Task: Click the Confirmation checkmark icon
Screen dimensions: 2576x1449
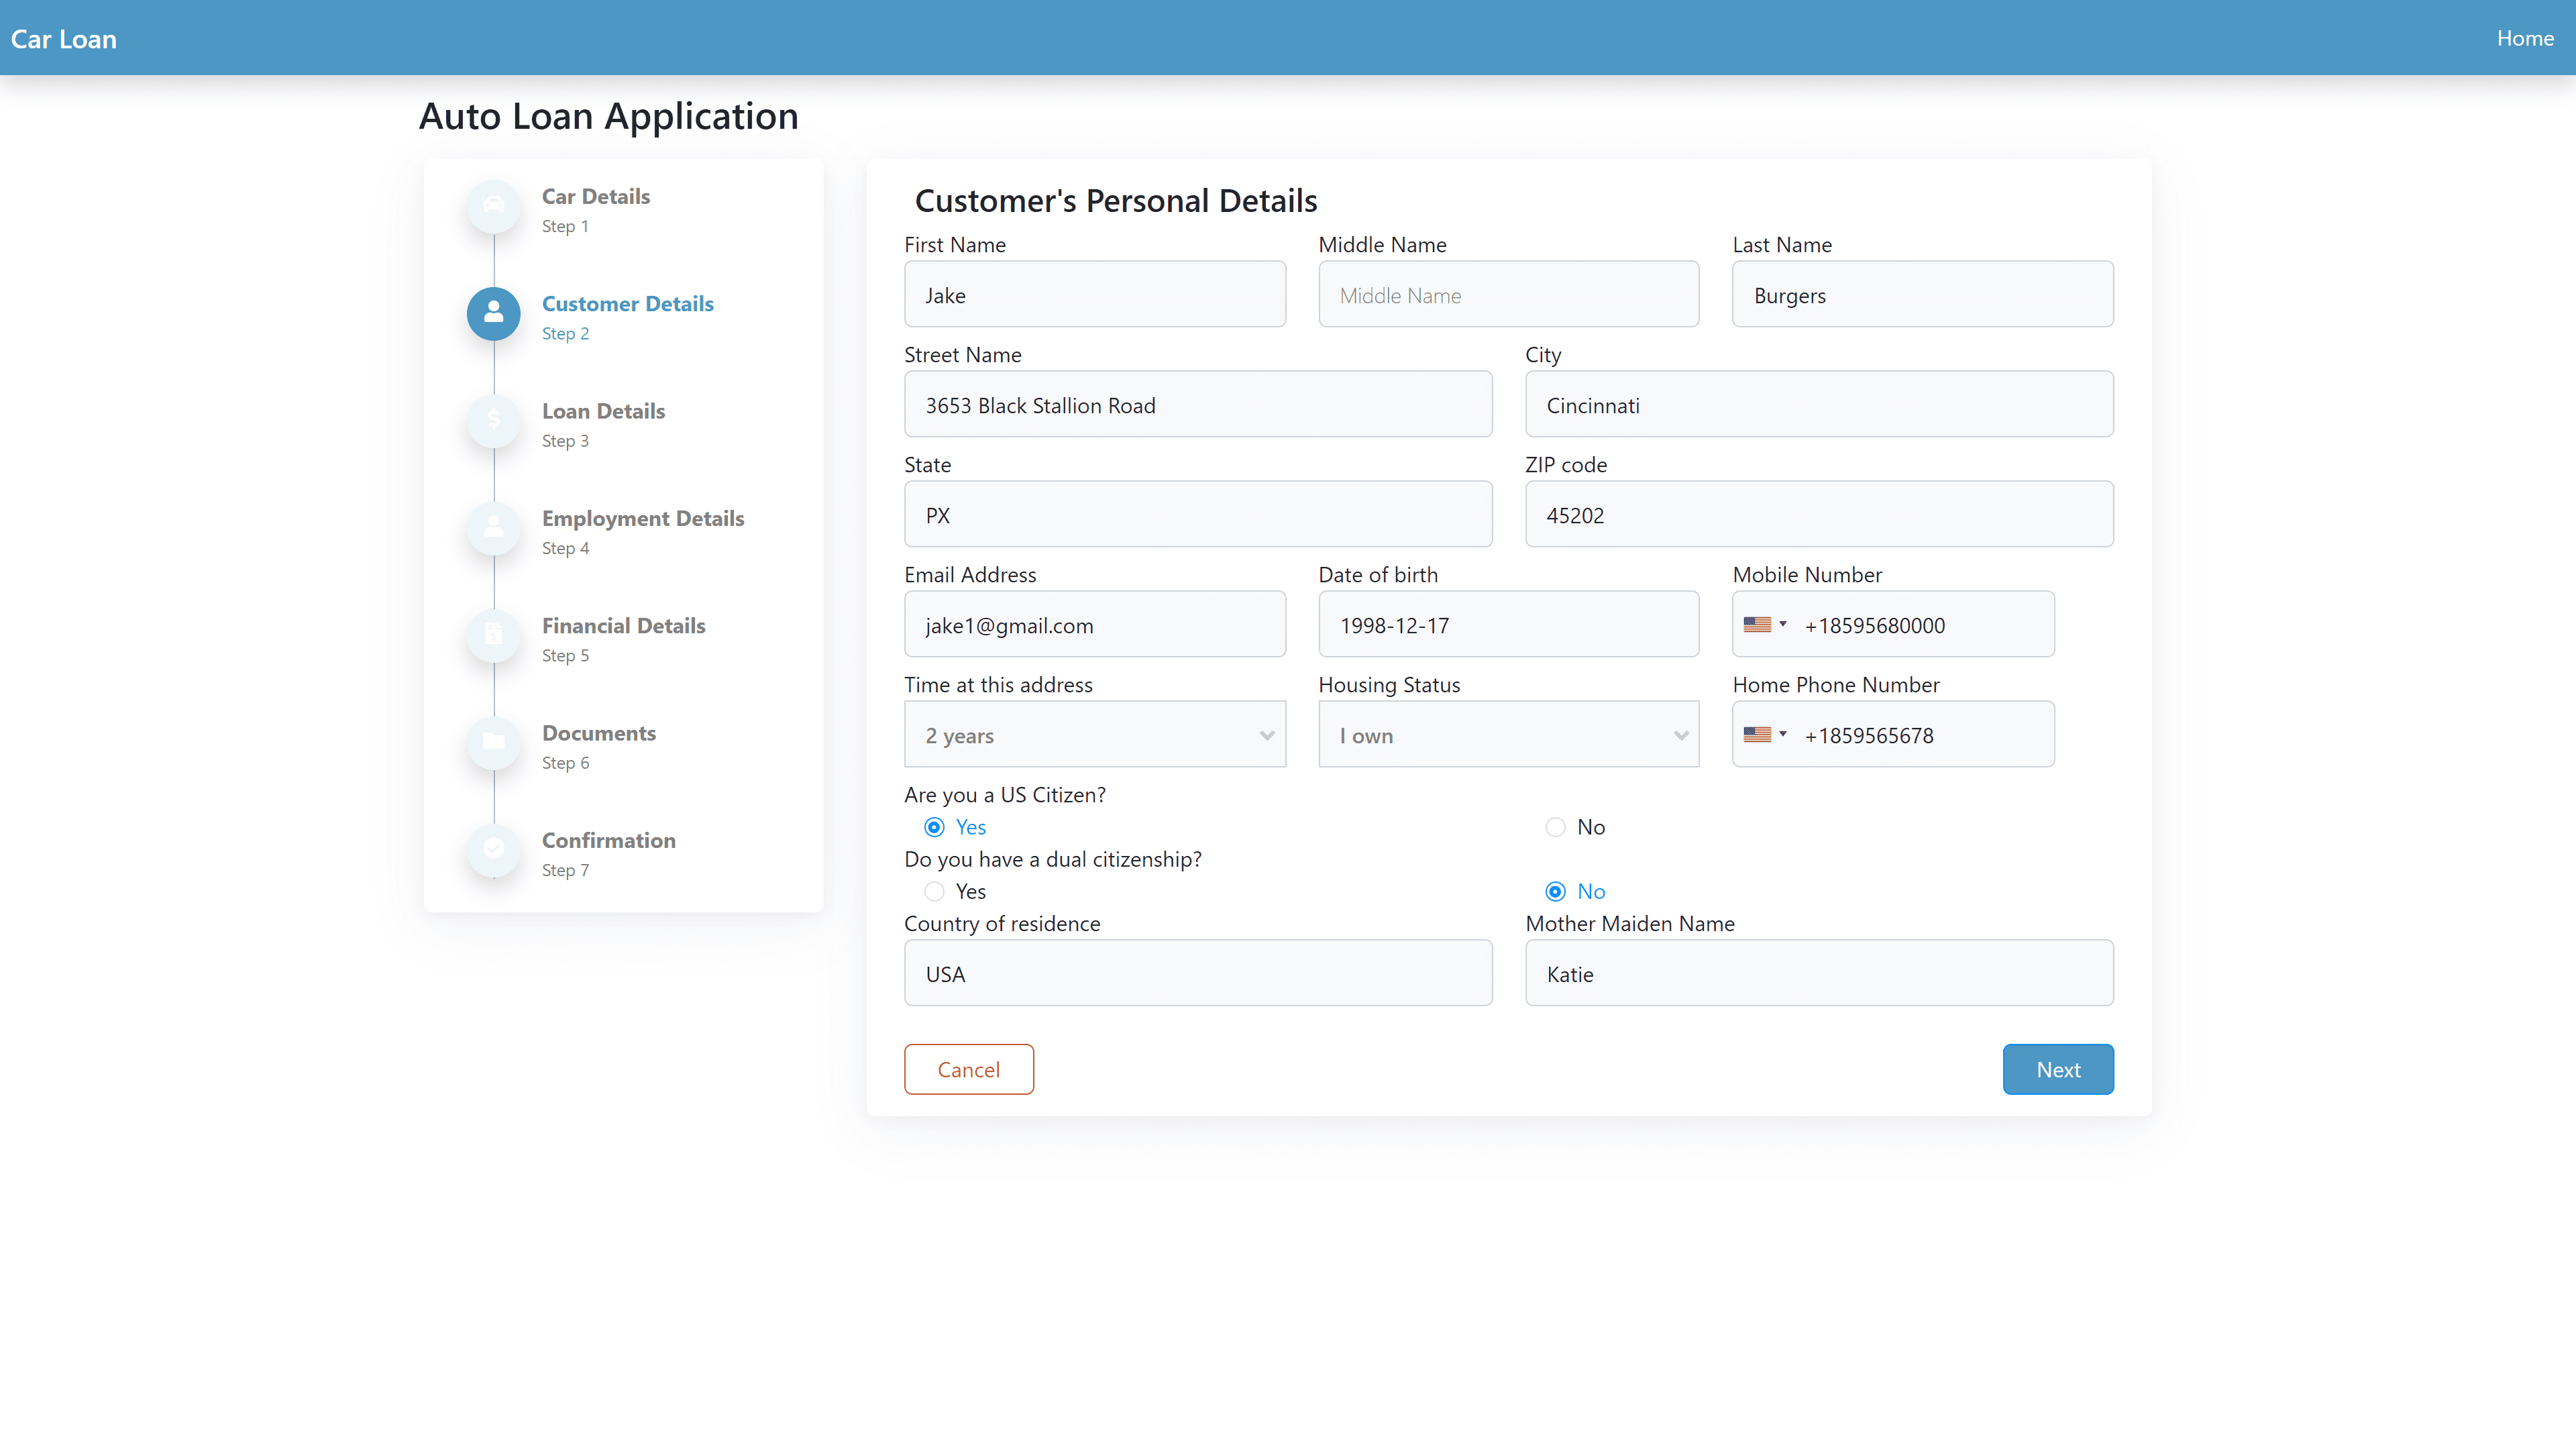Action: (x=493, y=850)
